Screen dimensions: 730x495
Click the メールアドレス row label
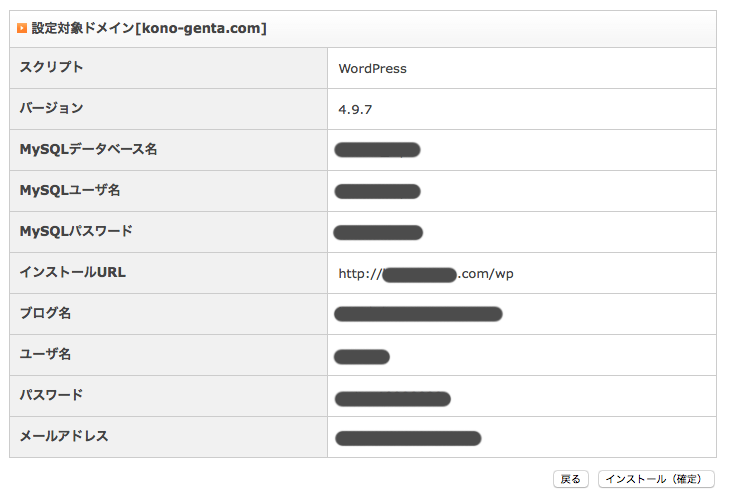tap(64, 436)
